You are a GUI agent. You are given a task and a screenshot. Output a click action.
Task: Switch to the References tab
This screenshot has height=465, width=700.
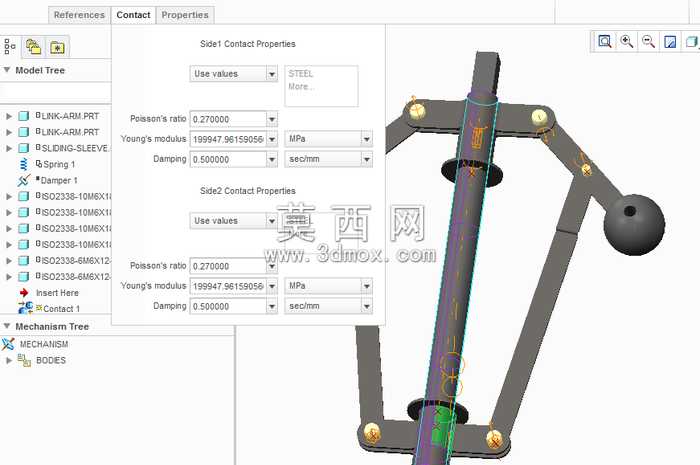pos(79,15)
